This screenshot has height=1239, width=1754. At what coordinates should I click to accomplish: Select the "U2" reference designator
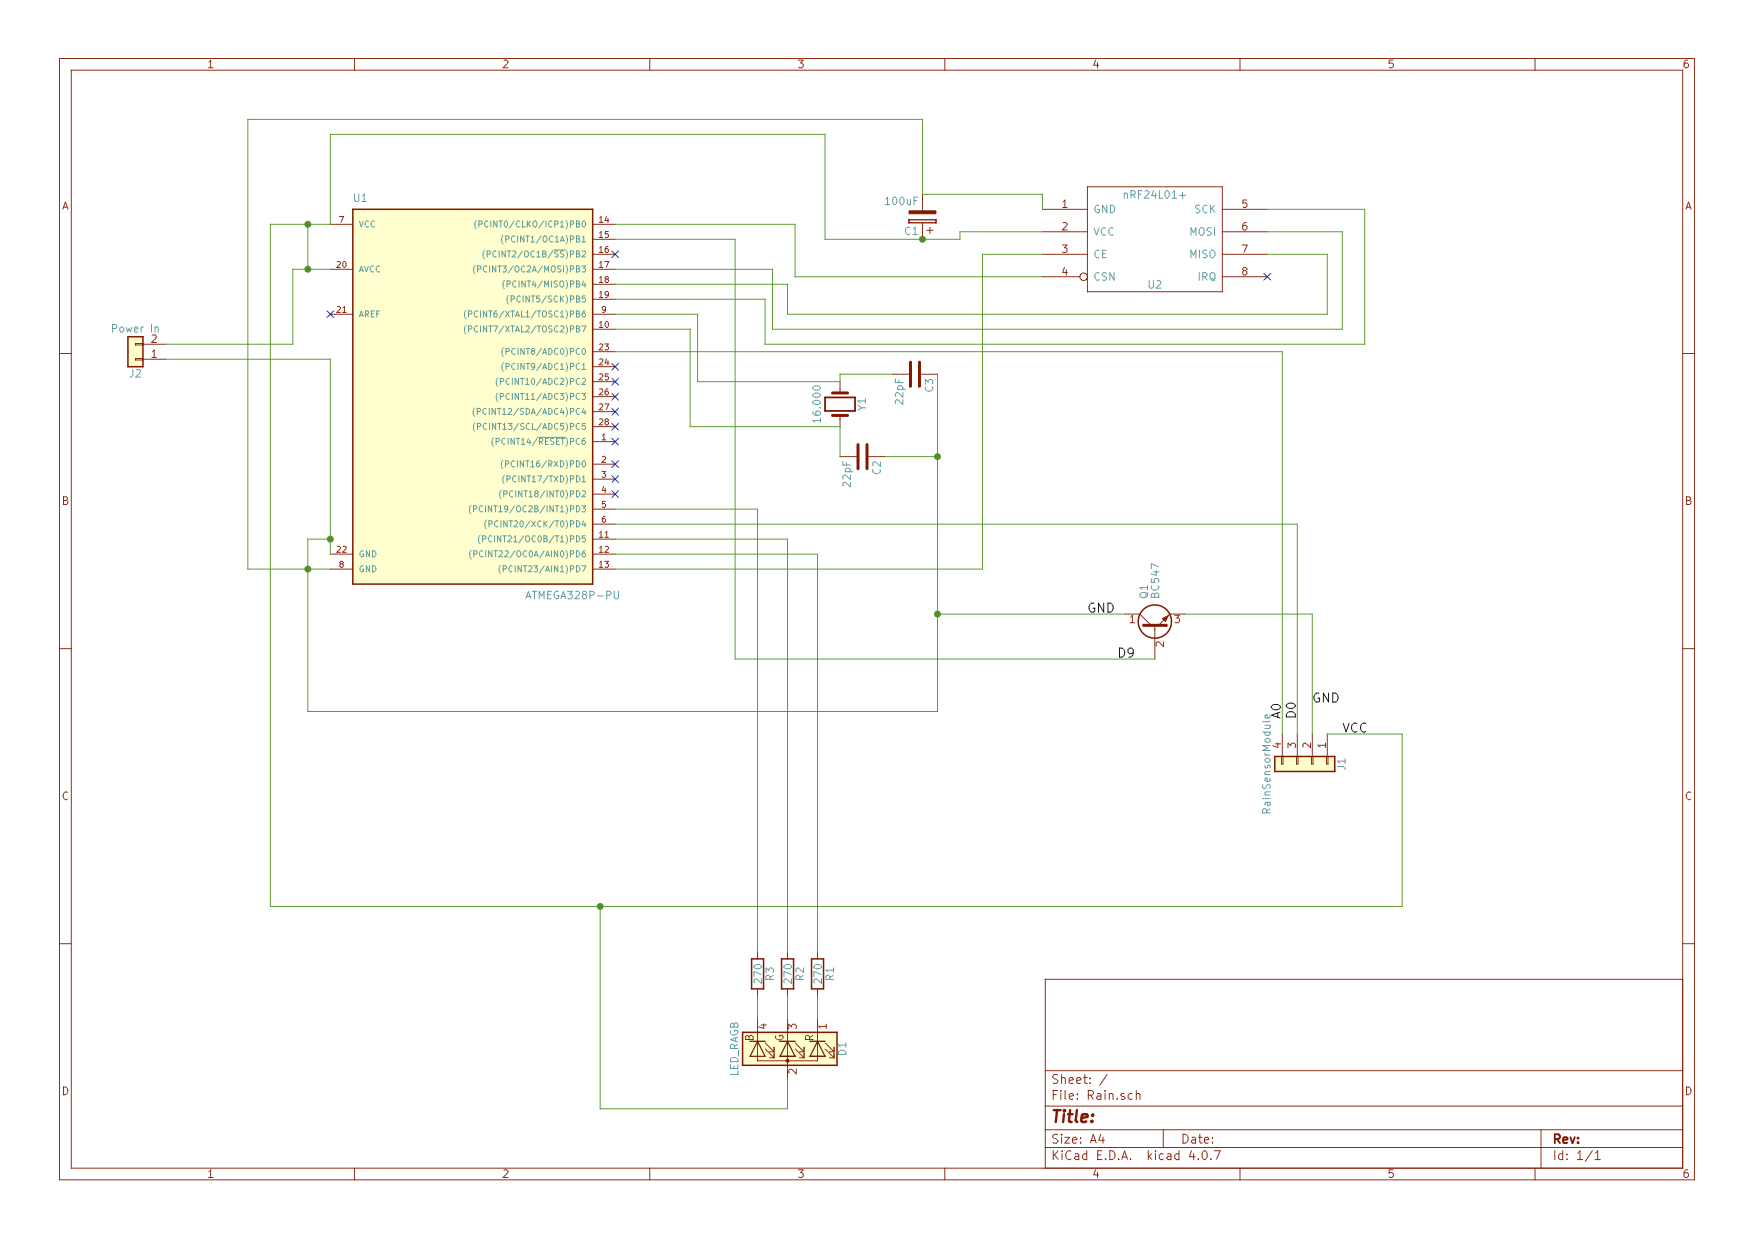coord(1155,285)
